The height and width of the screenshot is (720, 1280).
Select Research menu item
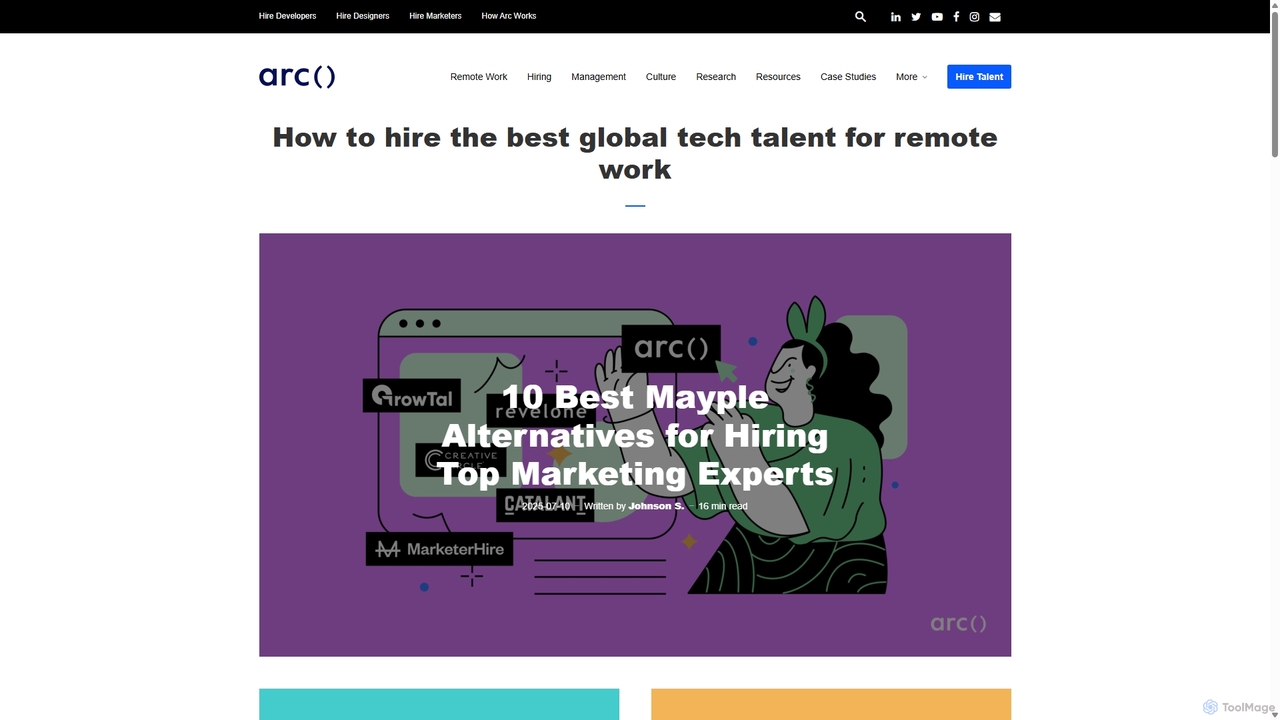click(716, 77)
